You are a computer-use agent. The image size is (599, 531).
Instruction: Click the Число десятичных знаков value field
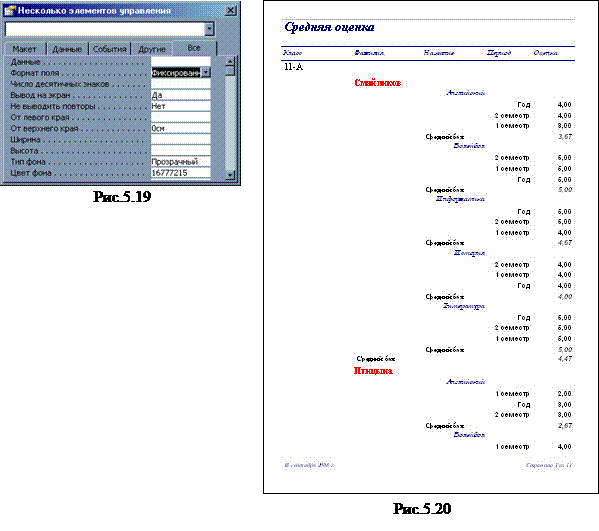pyautogui.click(x=181, y=84)
